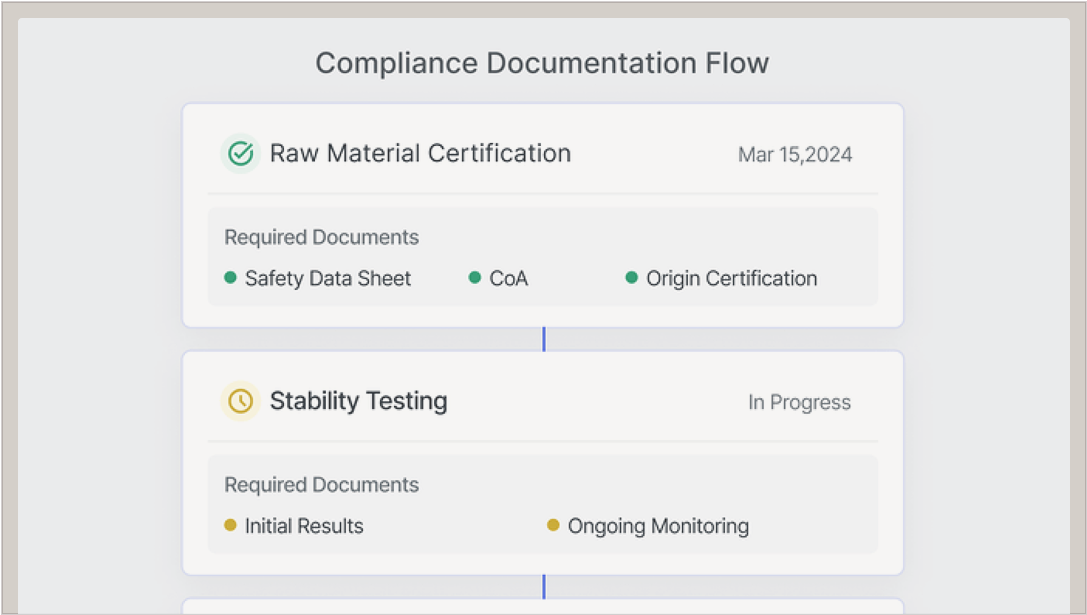Click the green checkmark icon for Raw Material Certification
This screenshot has height=615, width=1087.
tap(240, 154)
